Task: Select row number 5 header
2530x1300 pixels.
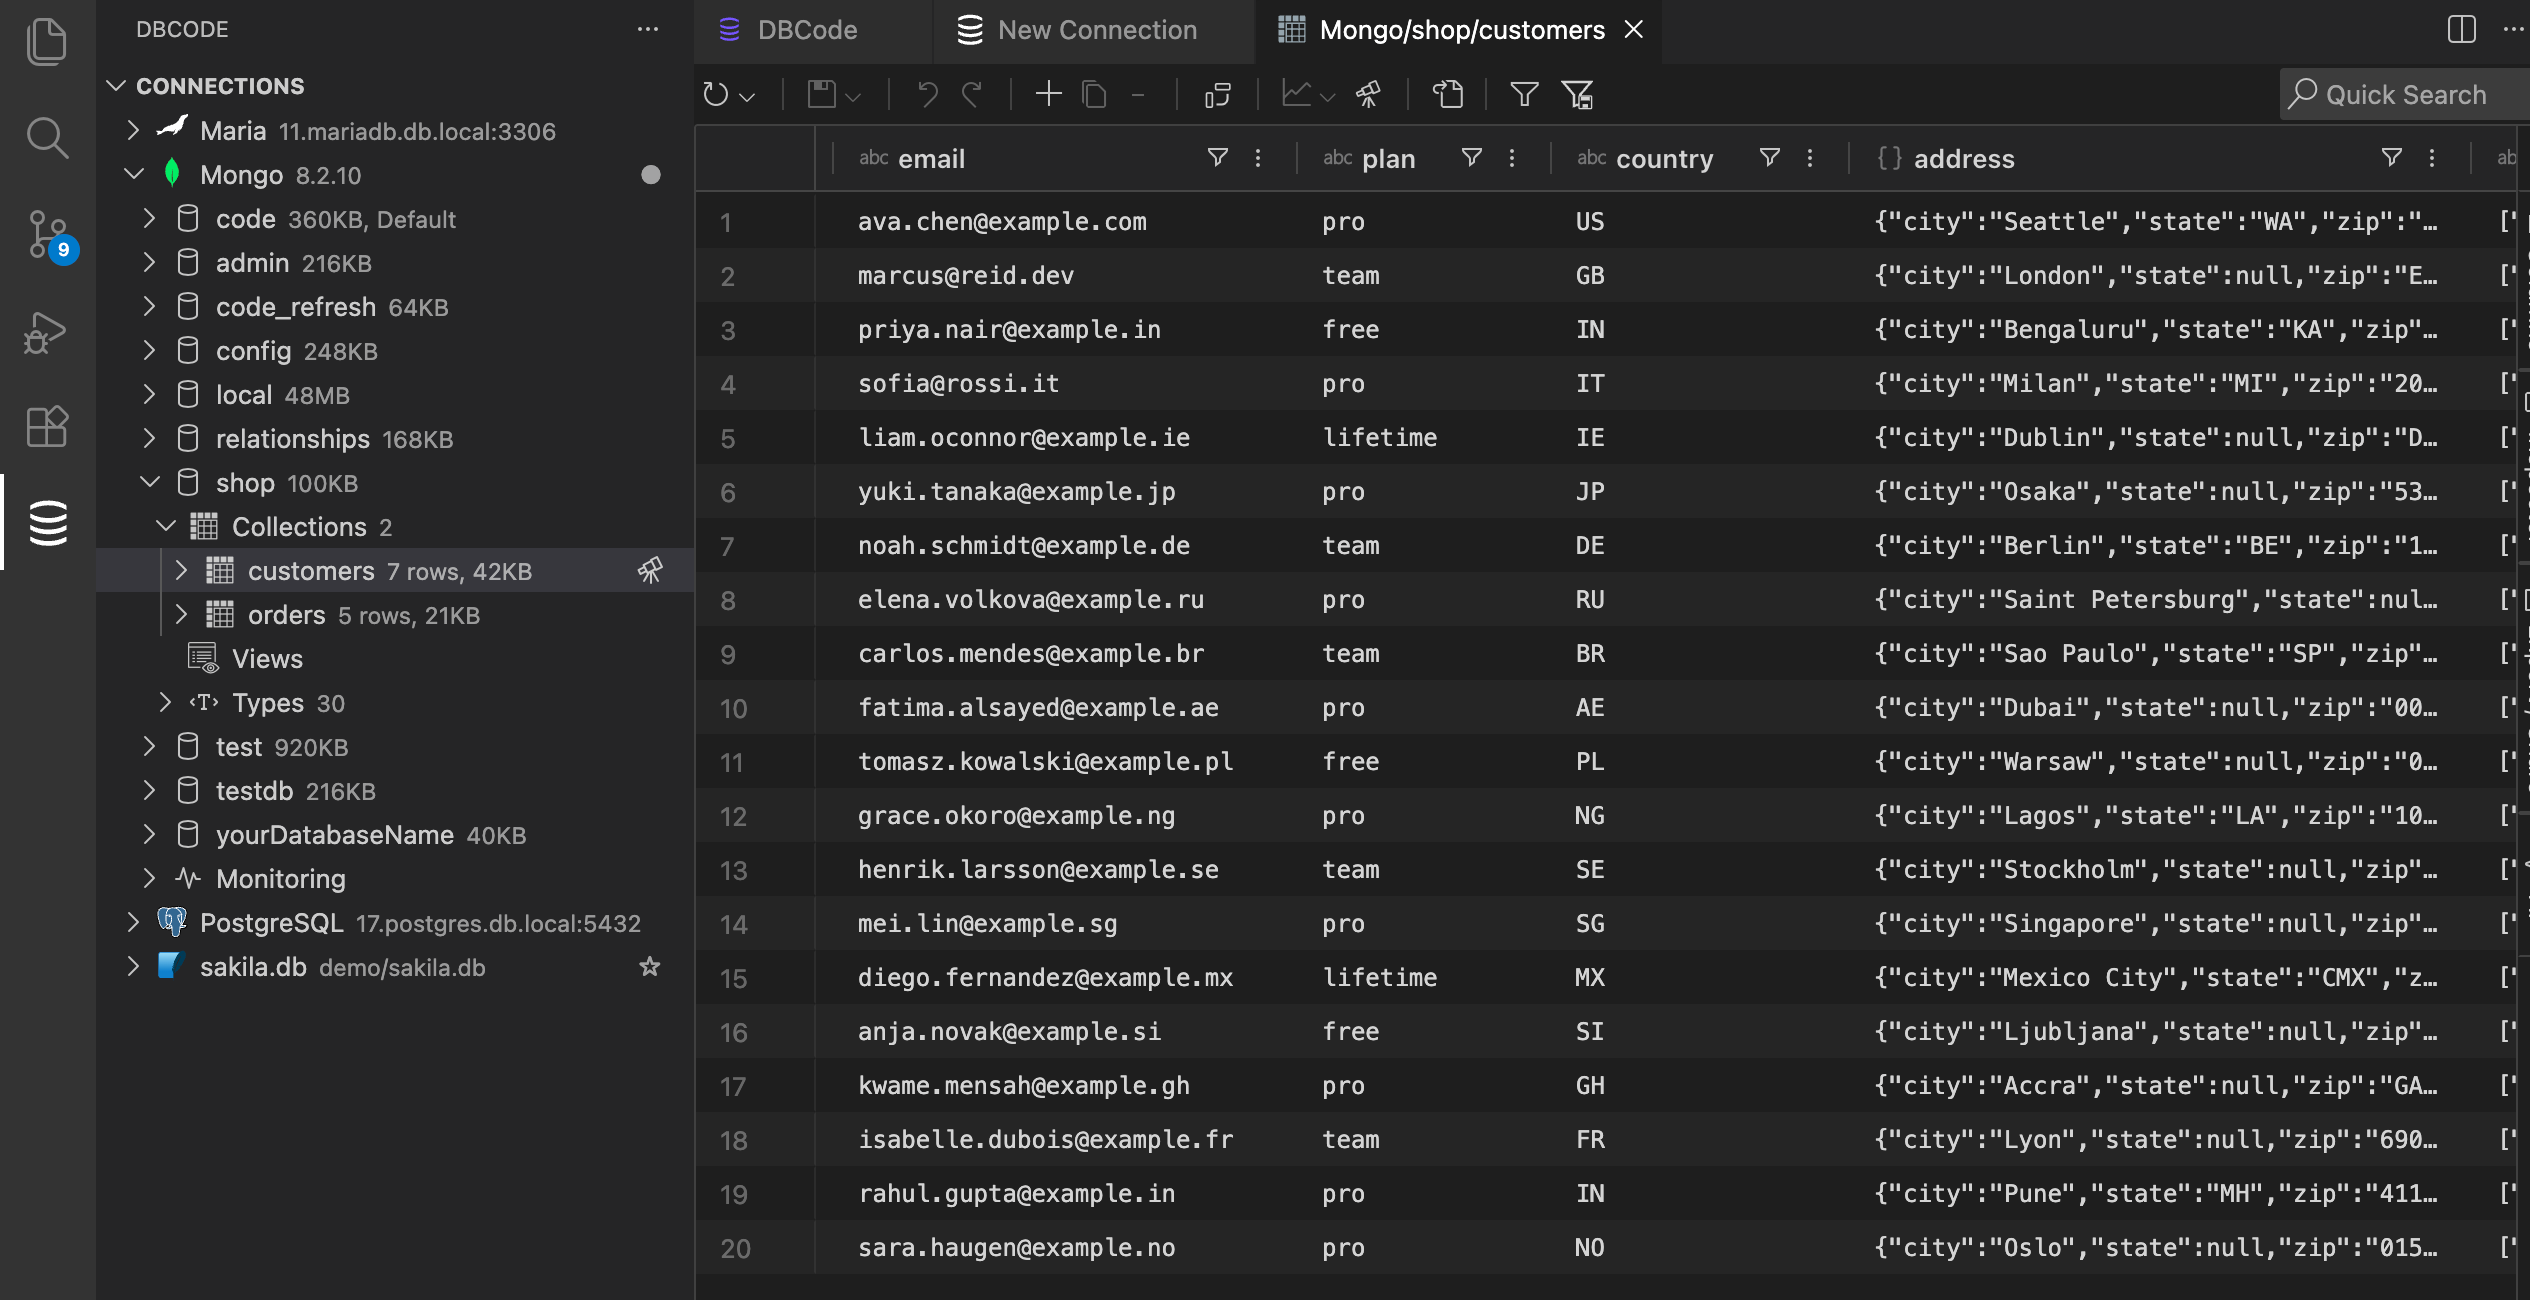Action: 755,438
